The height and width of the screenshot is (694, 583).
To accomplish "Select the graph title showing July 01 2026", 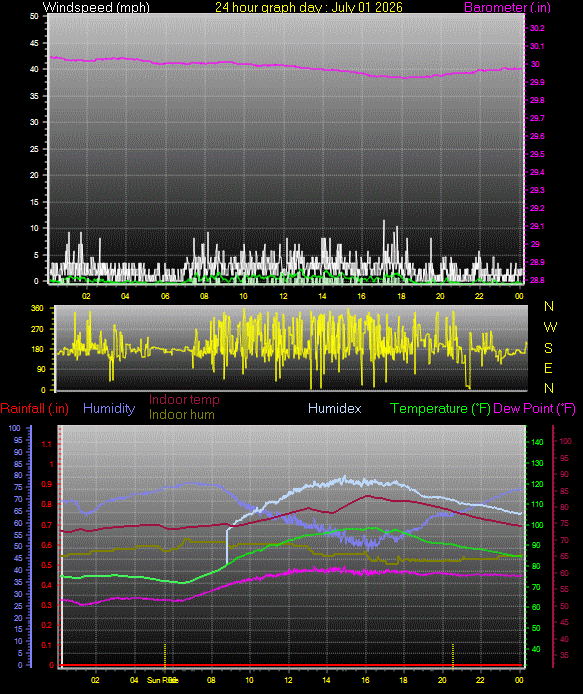I will tap(309, 8).
